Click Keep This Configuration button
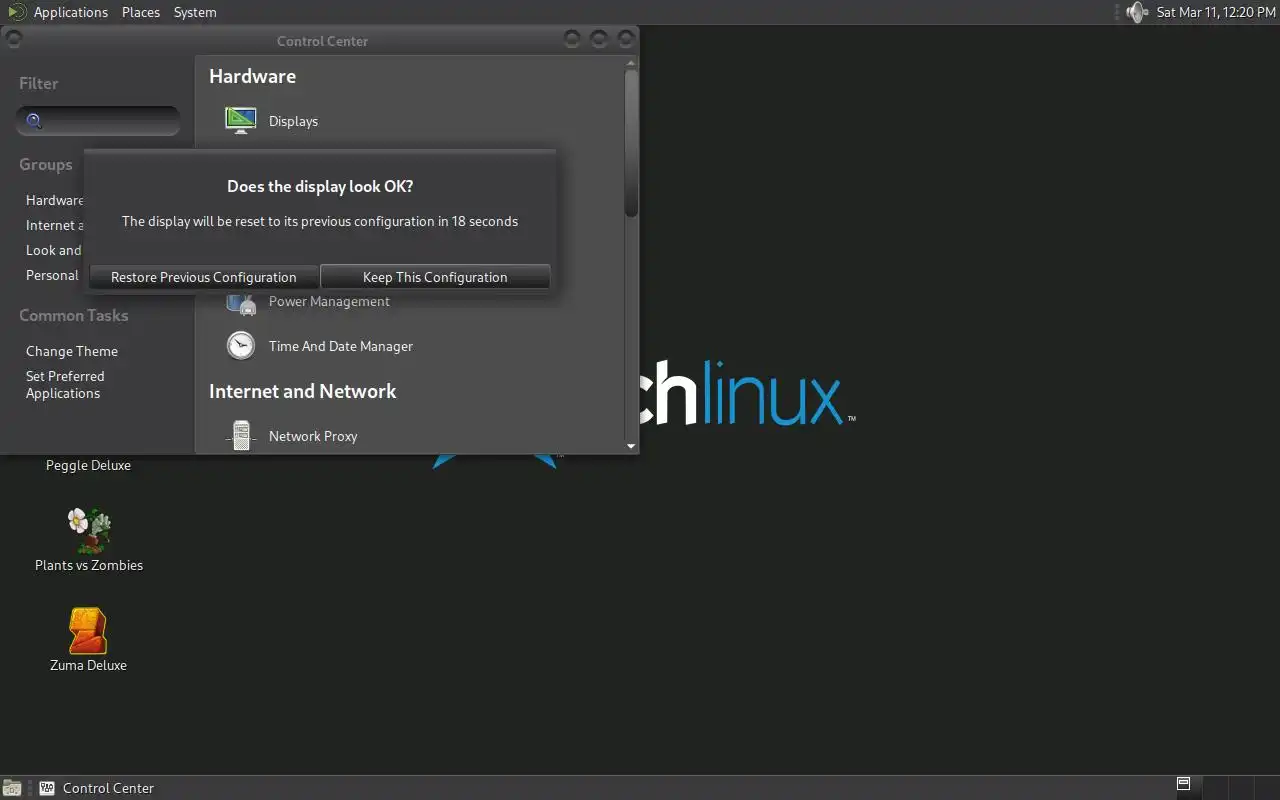Screen dimensions: 1280x800 435,277
